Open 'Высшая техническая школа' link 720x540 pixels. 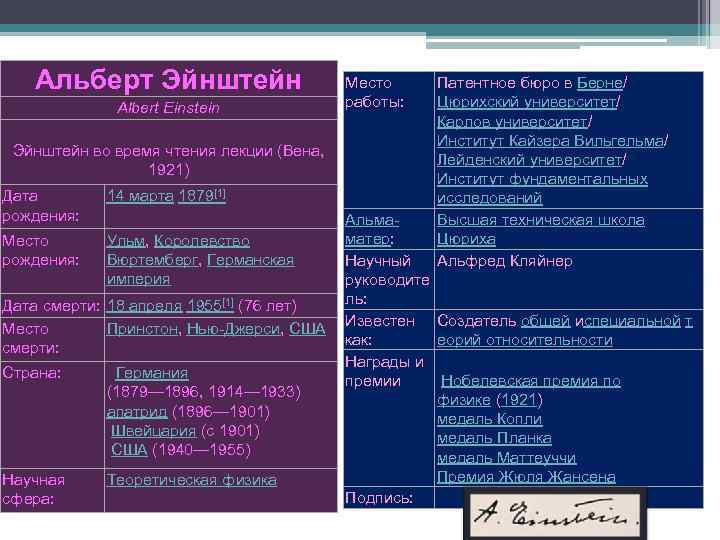[541, 220]
